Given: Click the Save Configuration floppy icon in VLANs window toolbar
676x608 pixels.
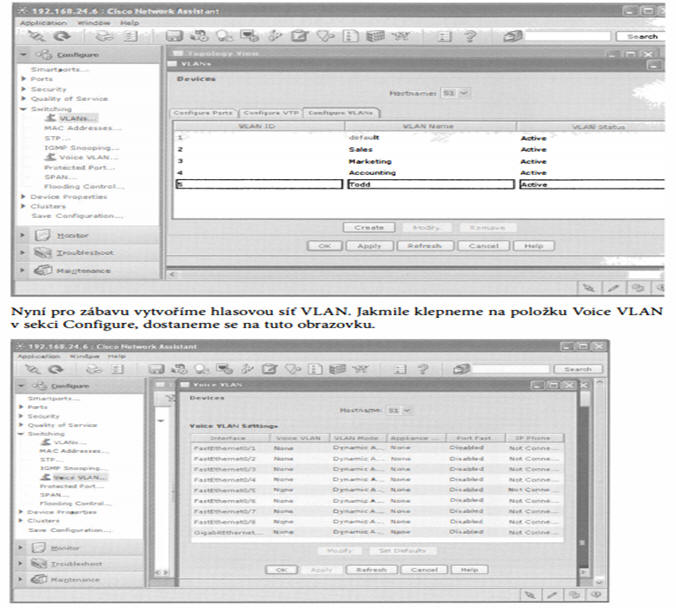Looking at the screenshot, I should pos(174,37).
